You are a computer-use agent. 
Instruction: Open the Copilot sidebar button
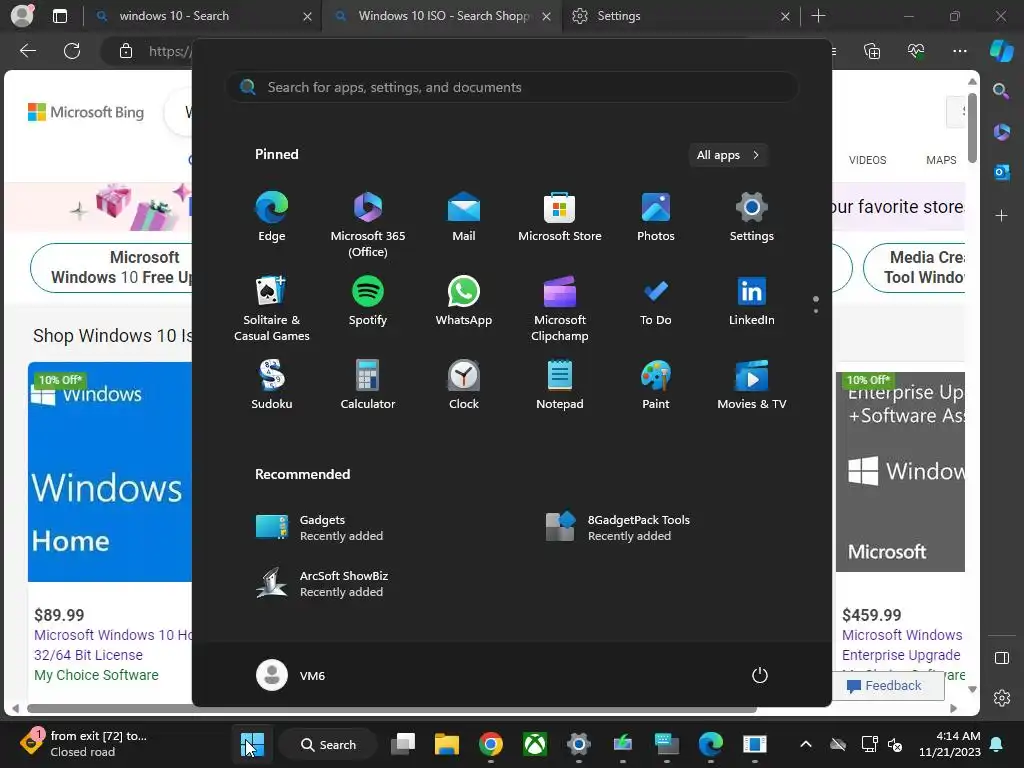[1001, 51]
